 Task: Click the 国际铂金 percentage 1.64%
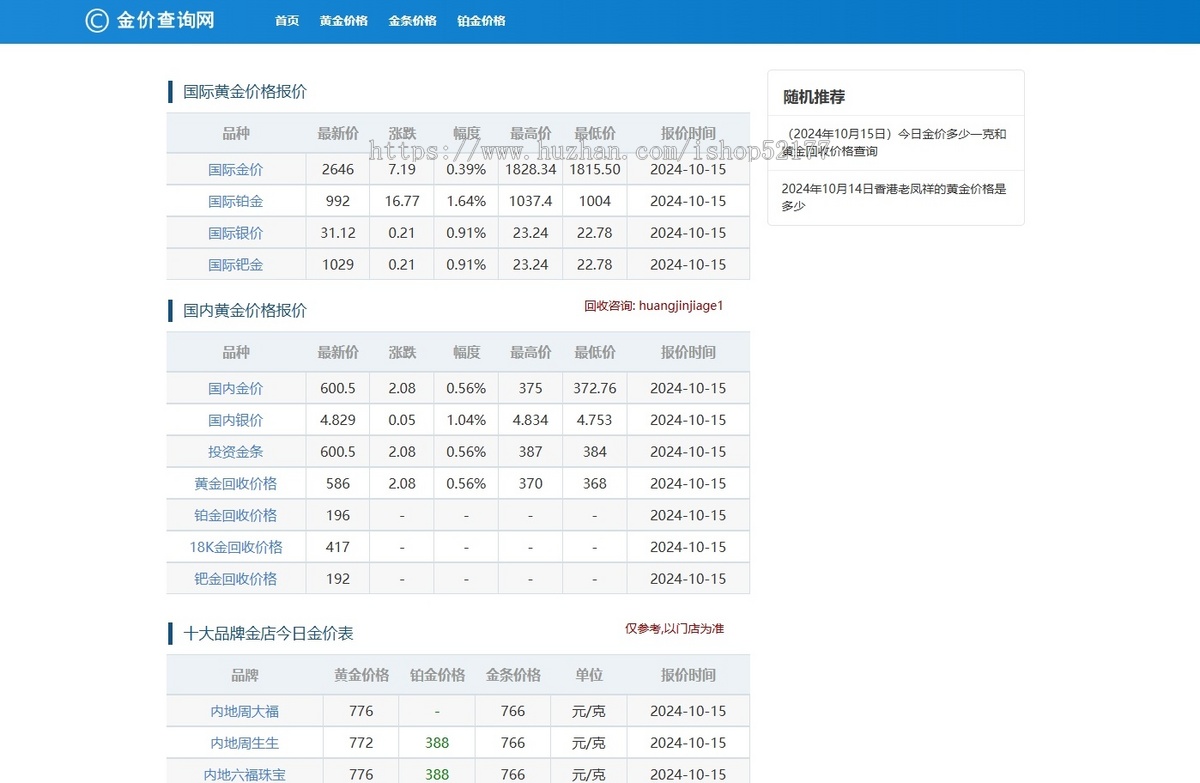pyautogui.click(x=466, y=201)
